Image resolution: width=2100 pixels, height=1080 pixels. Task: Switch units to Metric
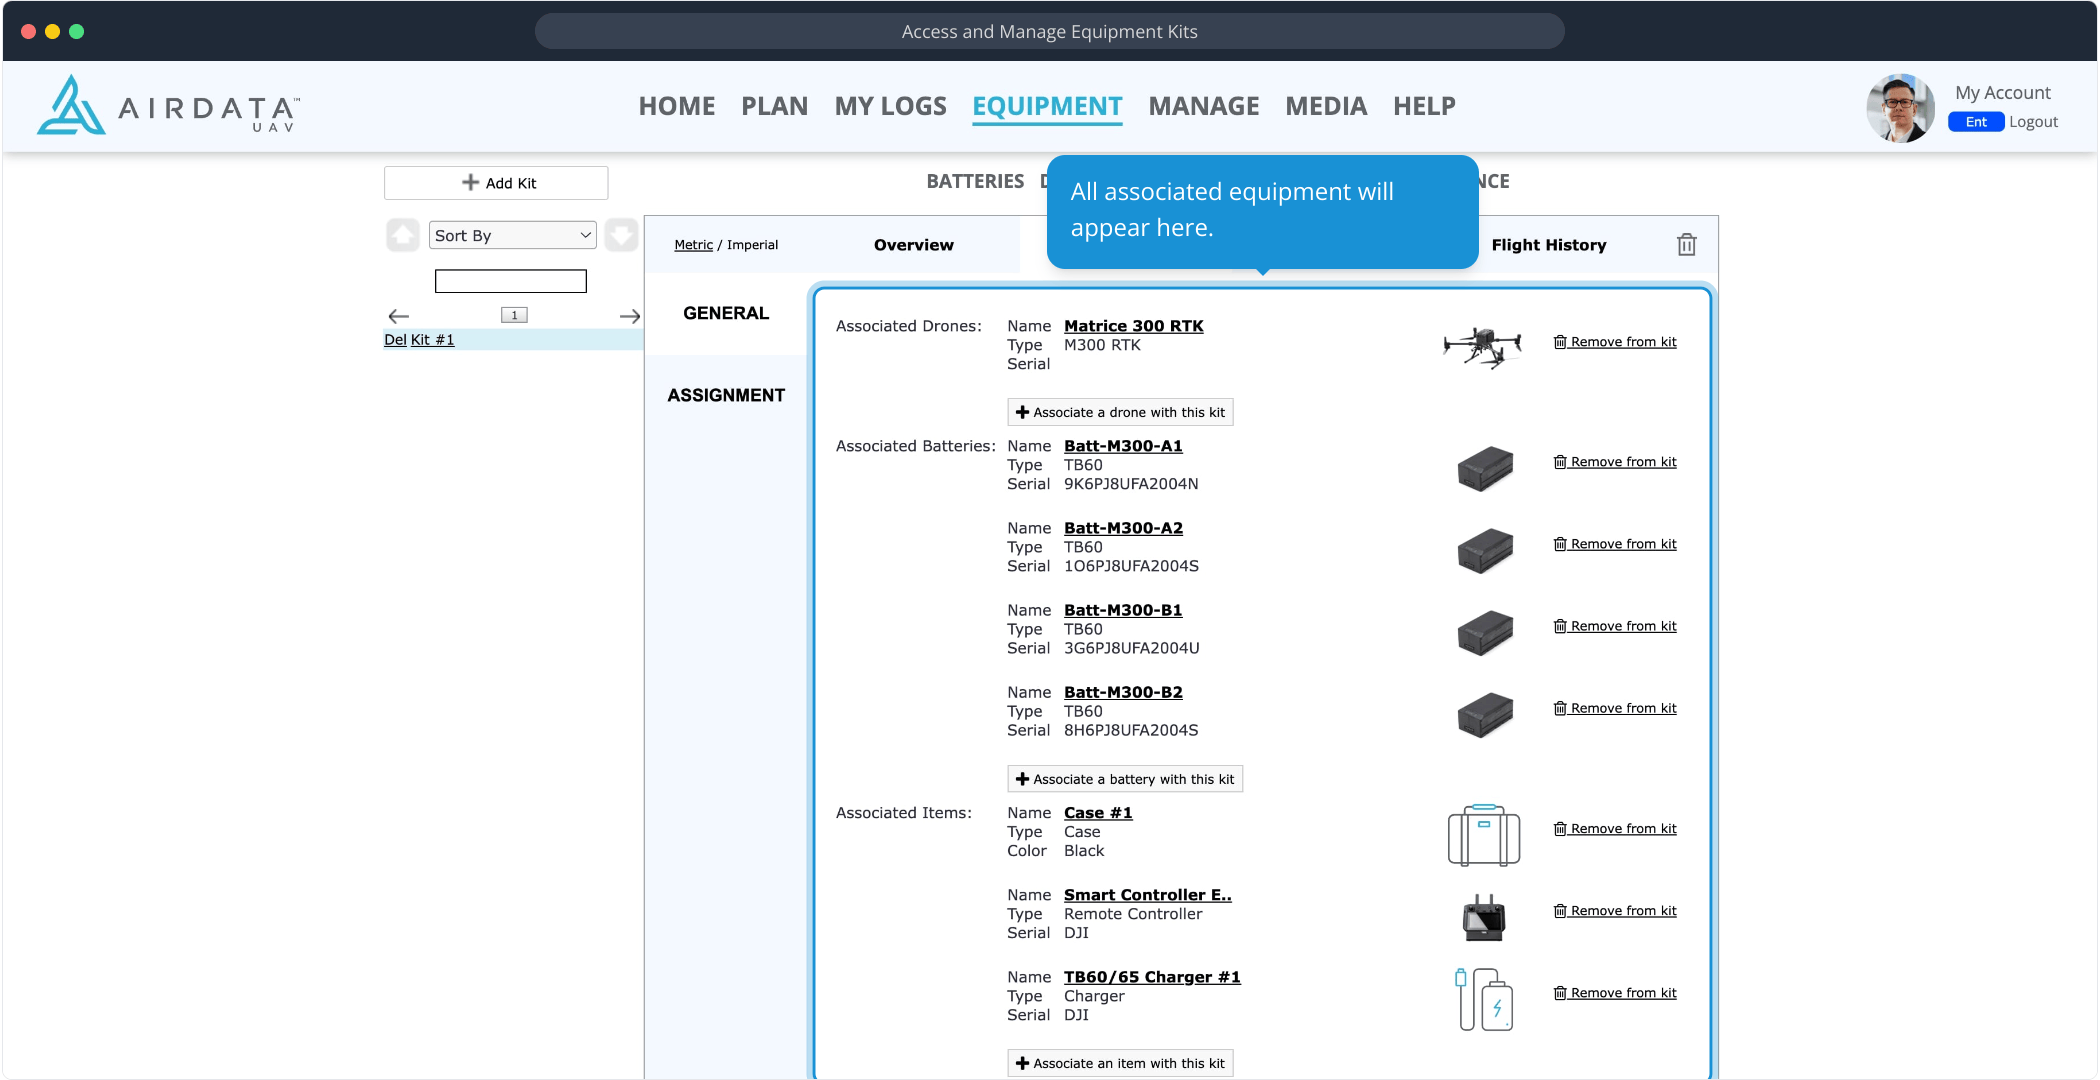click(693, 245)
